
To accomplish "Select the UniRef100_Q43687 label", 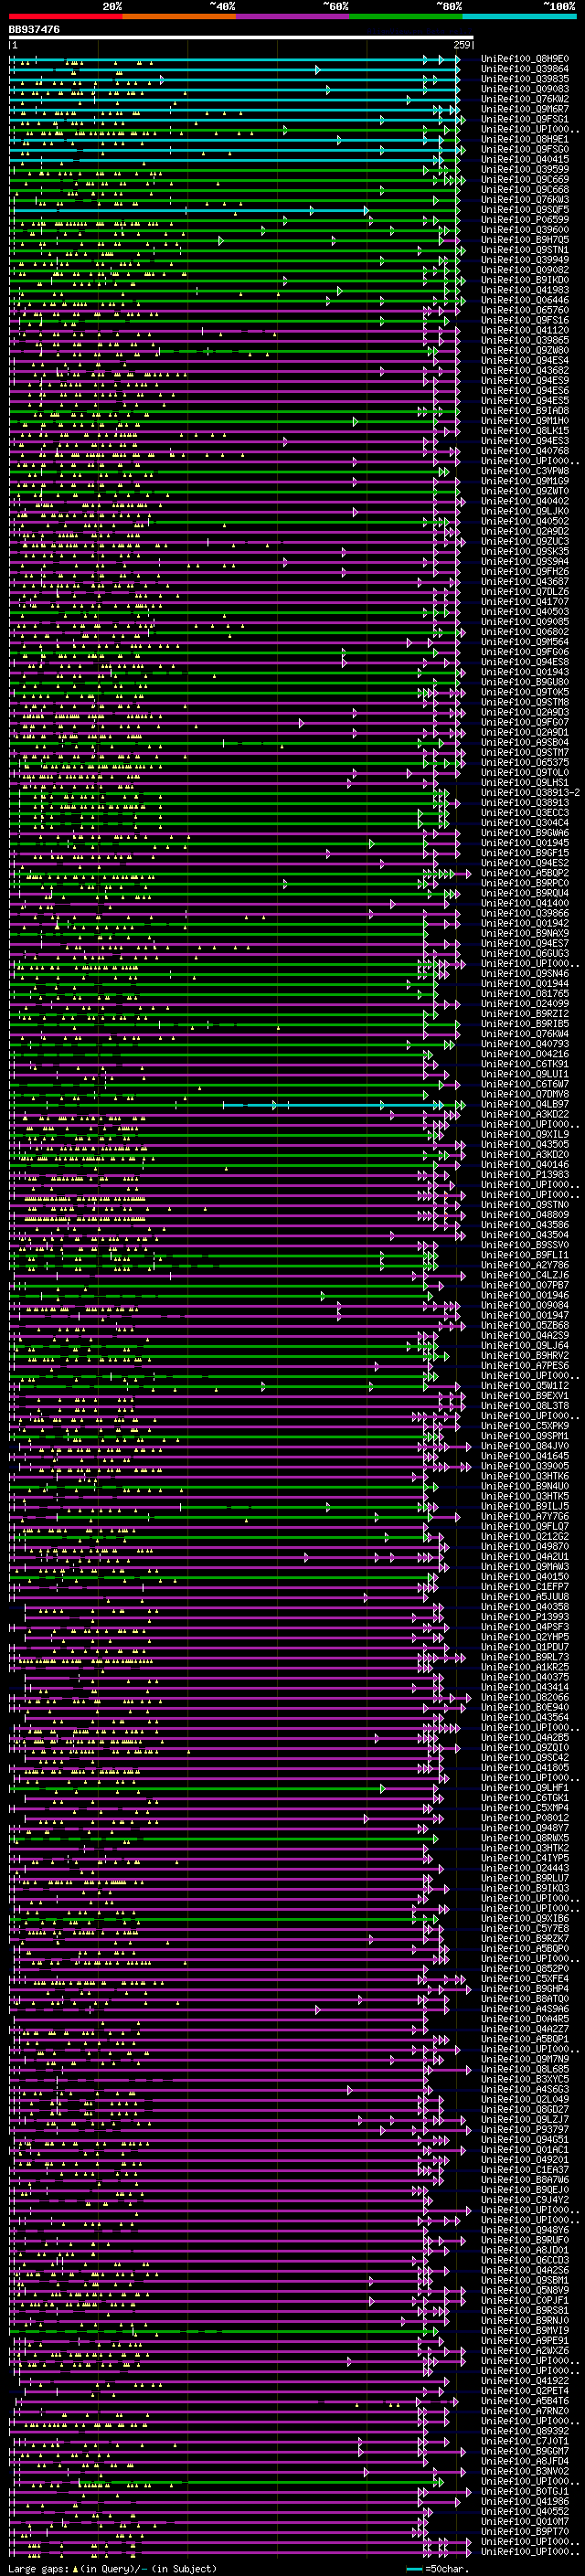I will click(x=525, y=581).
